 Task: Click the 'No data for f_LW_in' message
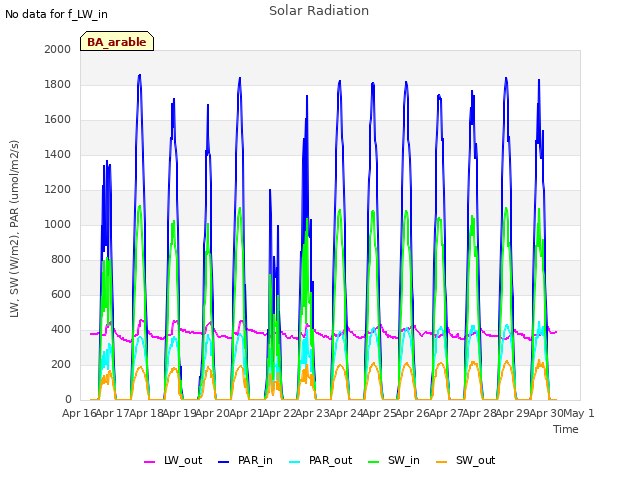click(x=56, y=14)
